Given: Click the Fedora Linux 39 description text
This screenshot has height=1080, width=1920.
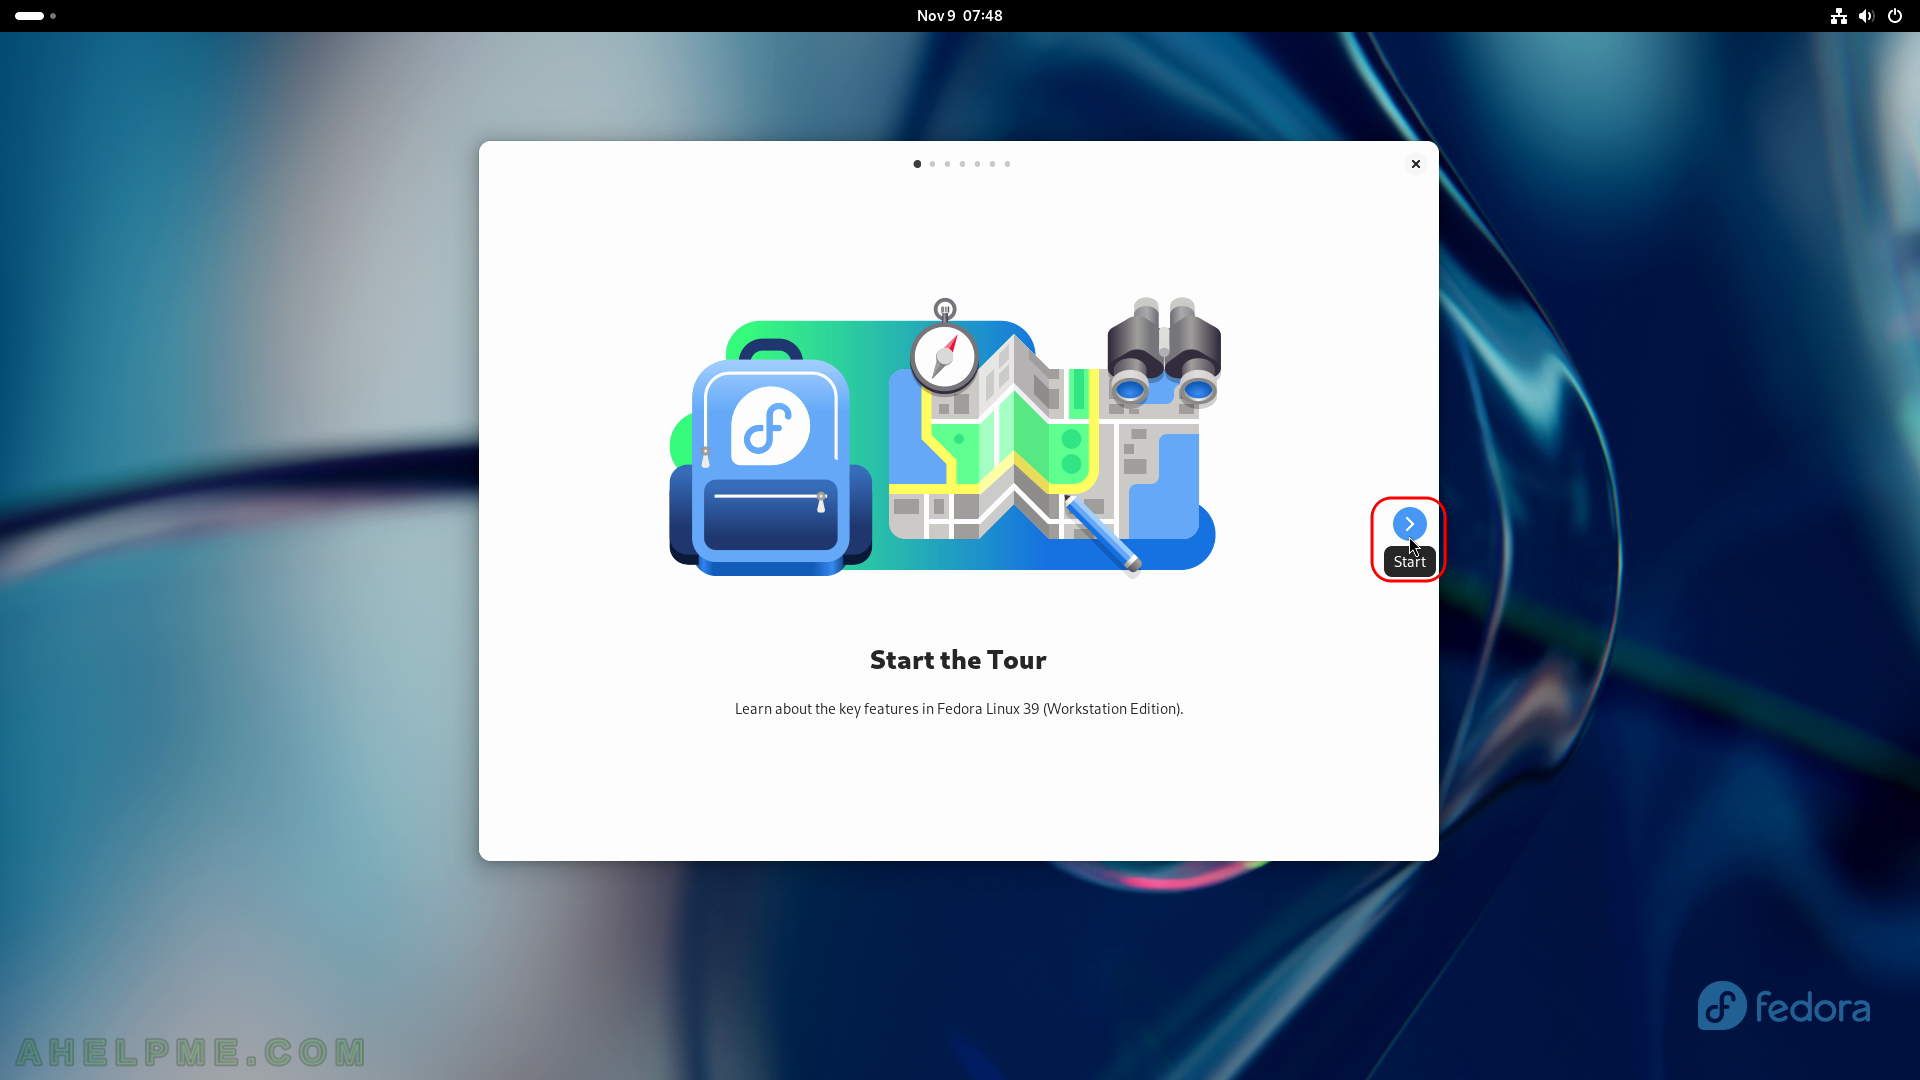Looking at the screenshot, I should (x=958, y=709).
